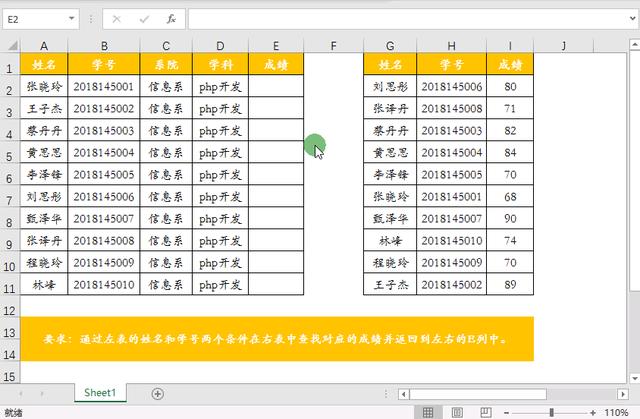The width and height of the screenshot is (640, 419).
Task: Click the zoom out minus button
Action: point(506,413)
